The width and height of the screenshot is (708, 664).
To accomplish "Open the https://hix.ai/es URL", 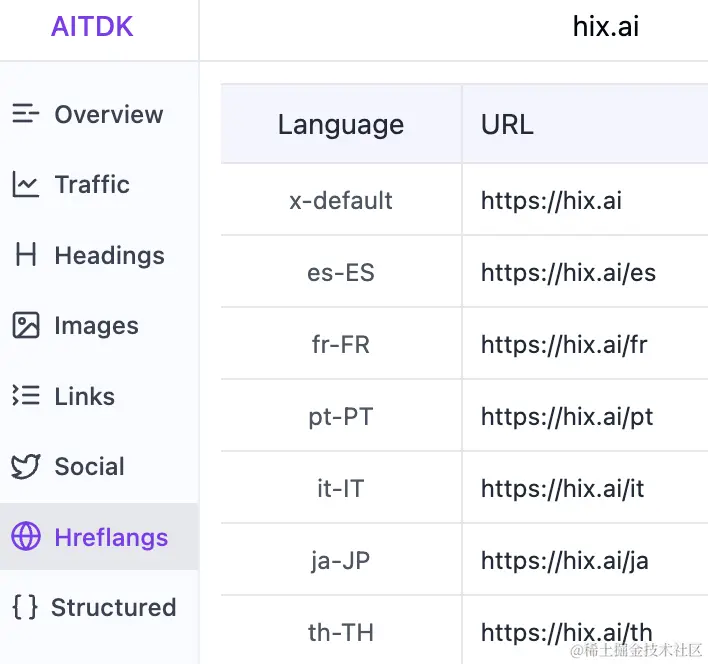I will click(568, 272).
